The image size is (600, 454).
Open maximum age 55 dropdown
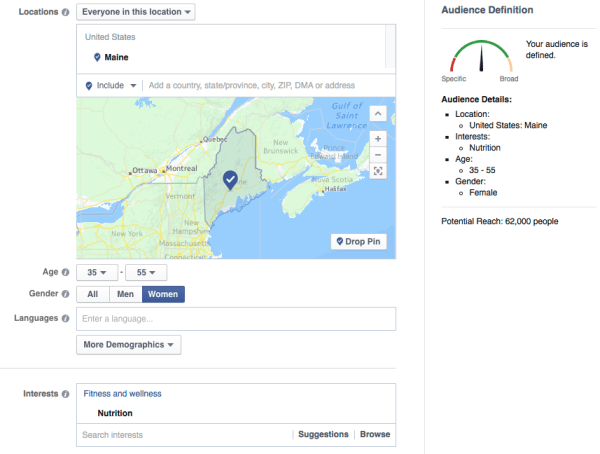[x=145, y=272]
